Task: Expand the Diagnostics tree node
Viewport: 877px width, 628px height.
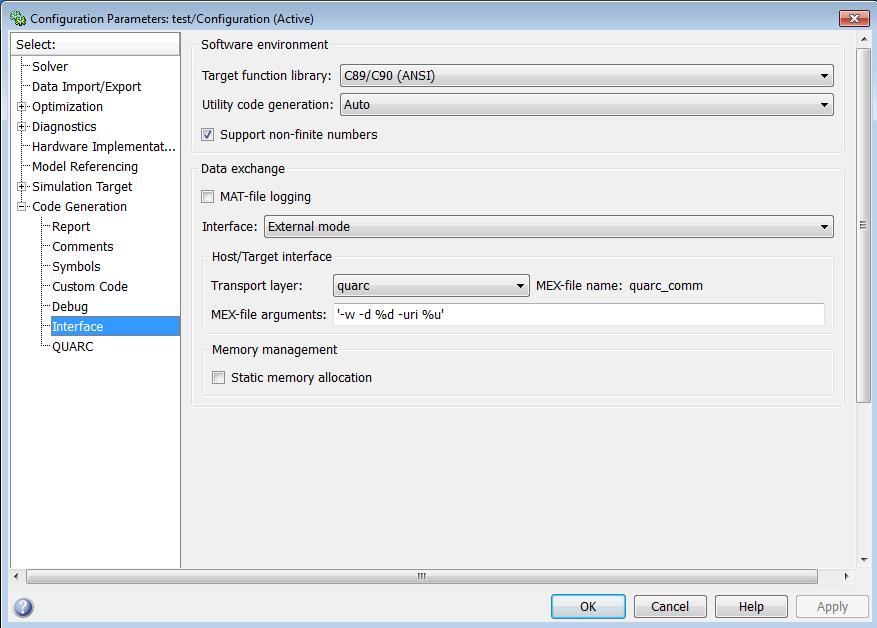Action: (22, 126)
